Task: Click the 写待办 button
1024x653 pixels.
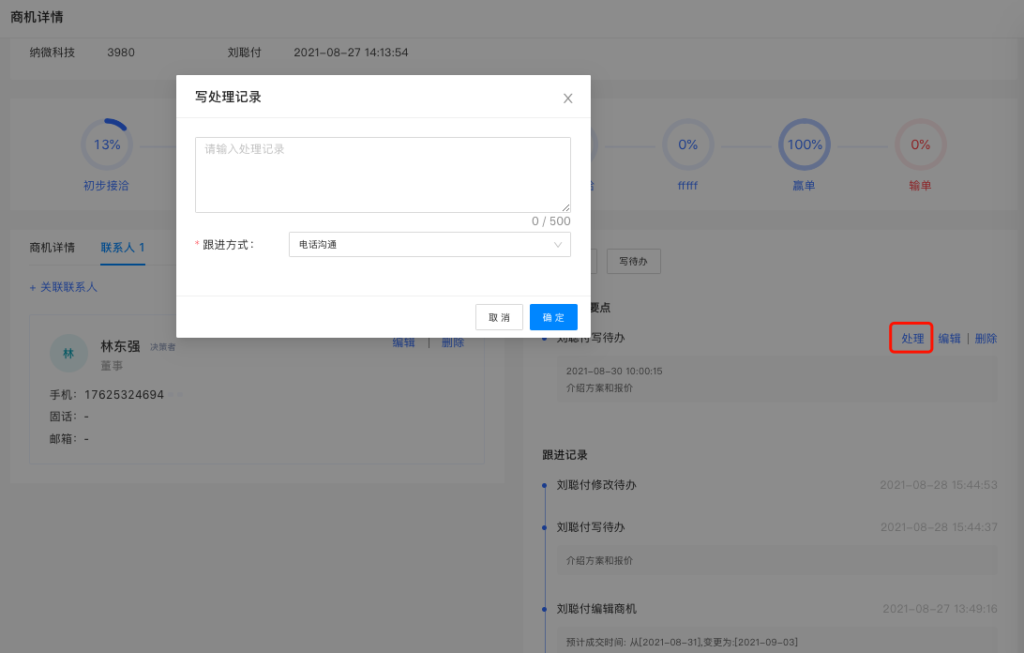Action: pyautogui.click(x=635, y=261)
